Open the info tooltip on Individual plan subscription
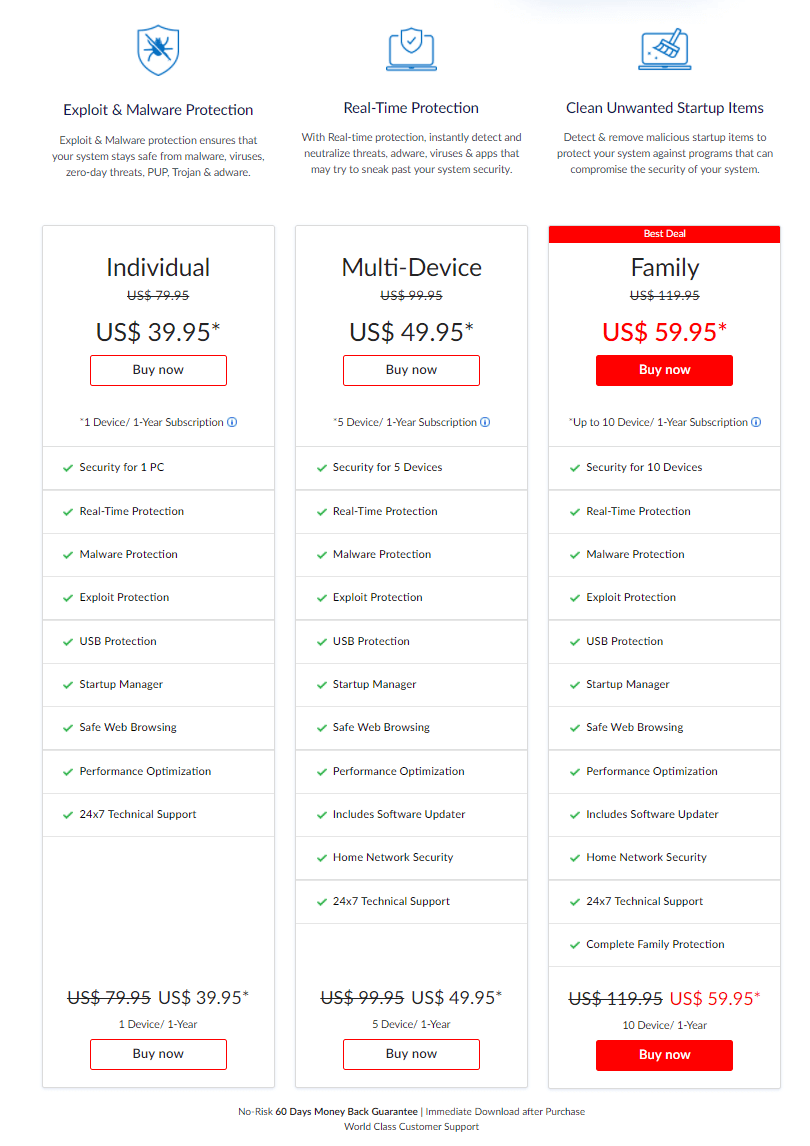The width and height of the screenshot is (810, 1146). (232, 422)
